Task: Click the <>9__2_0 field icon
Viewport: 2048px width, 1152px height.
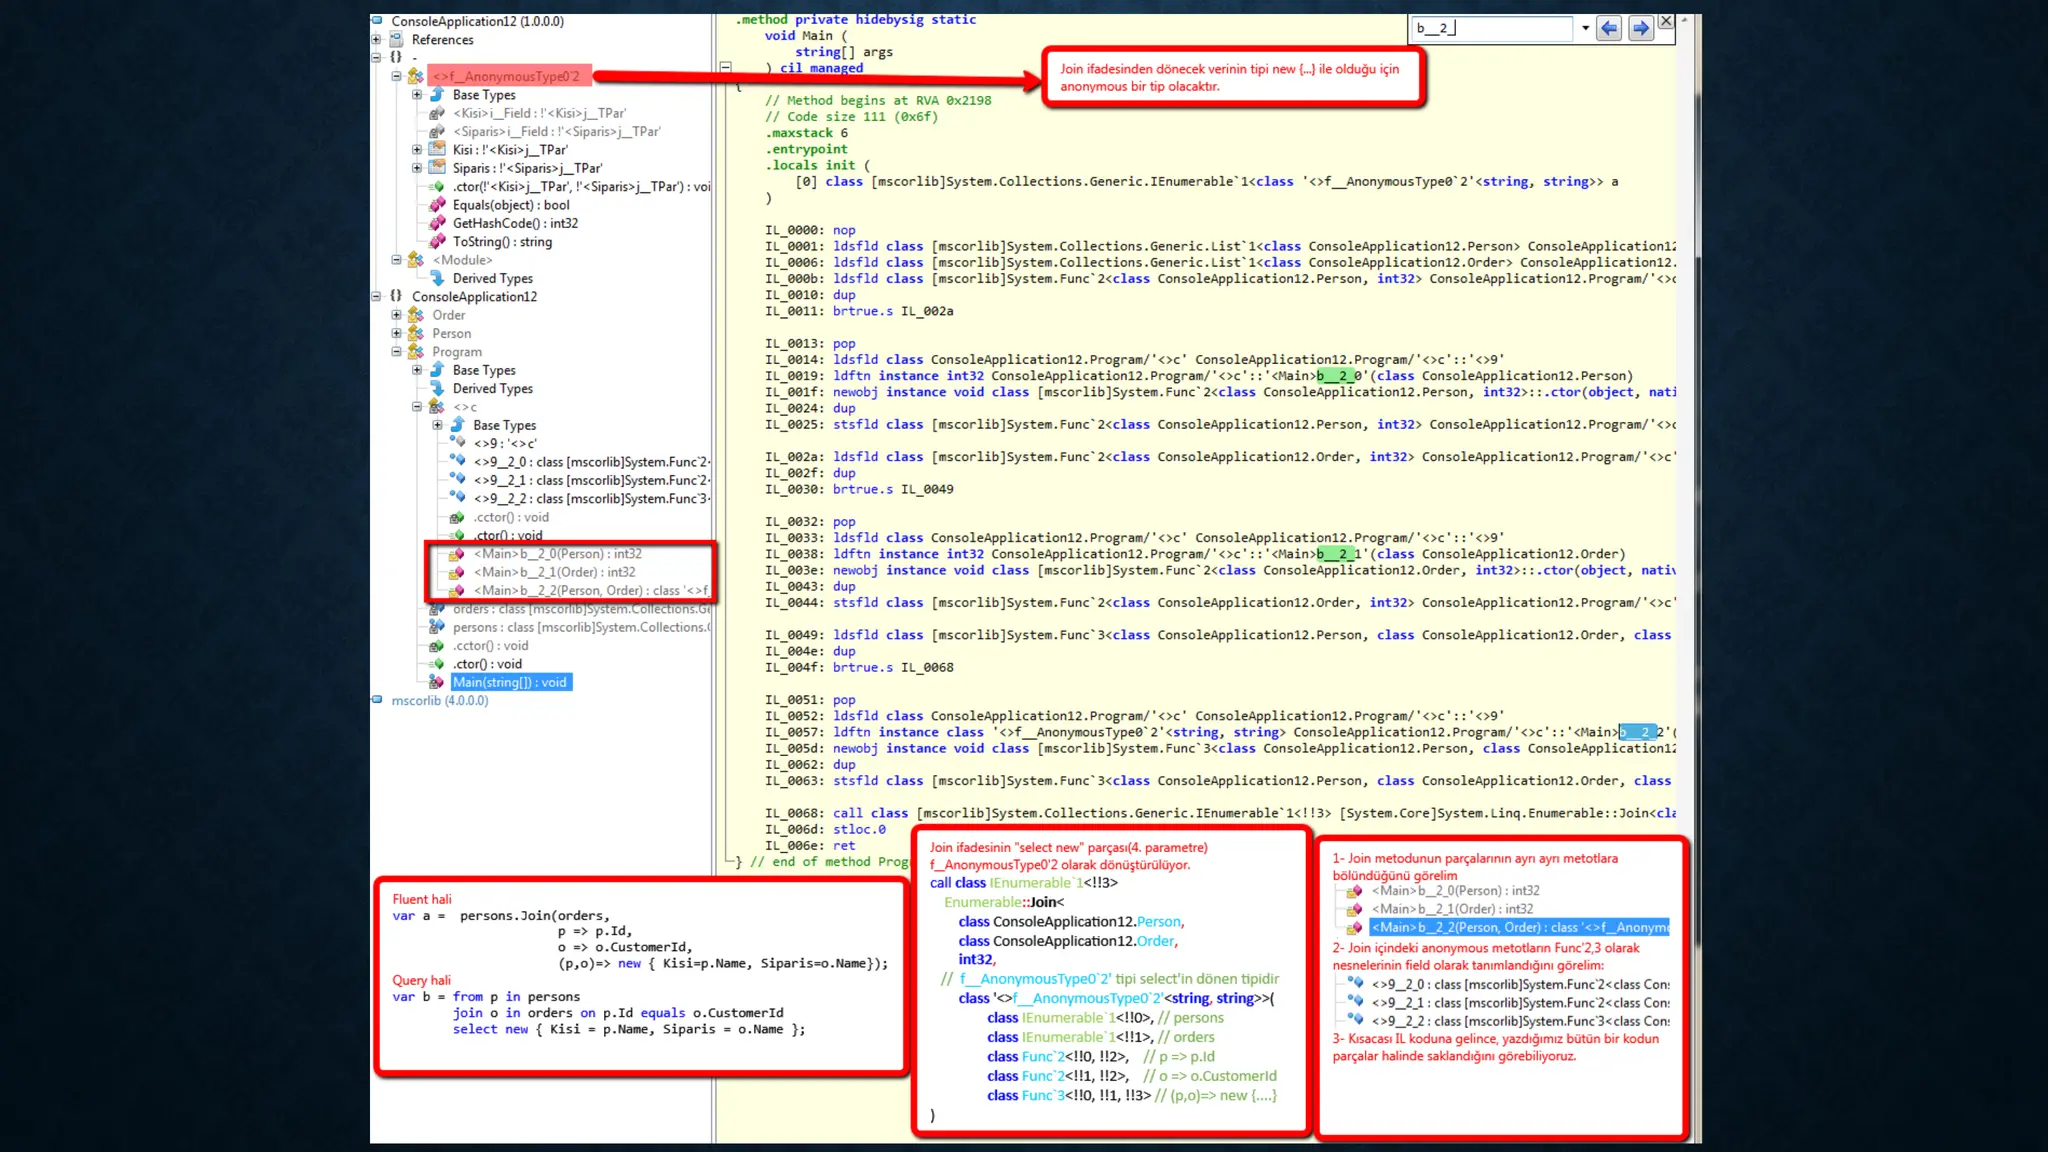Action: point(457,462)
